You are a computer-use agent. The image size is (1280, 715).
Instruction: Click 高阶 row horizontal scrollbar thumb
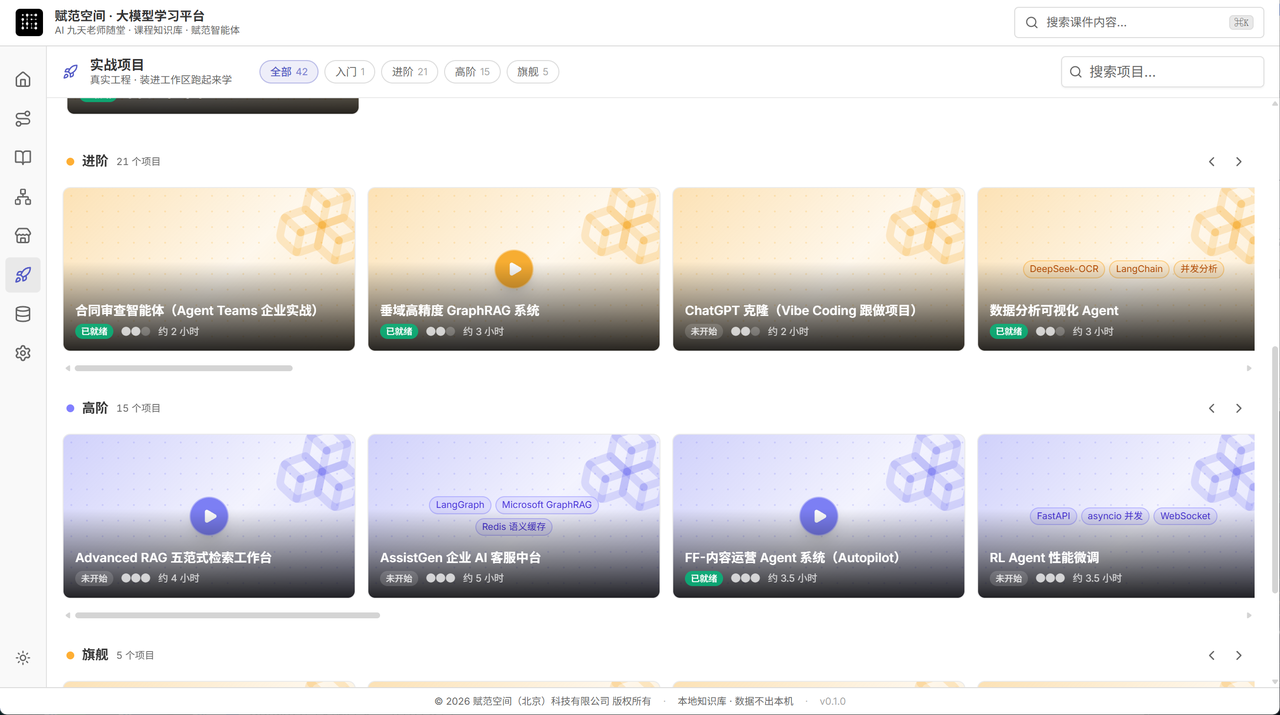click(x=228, y=615)
